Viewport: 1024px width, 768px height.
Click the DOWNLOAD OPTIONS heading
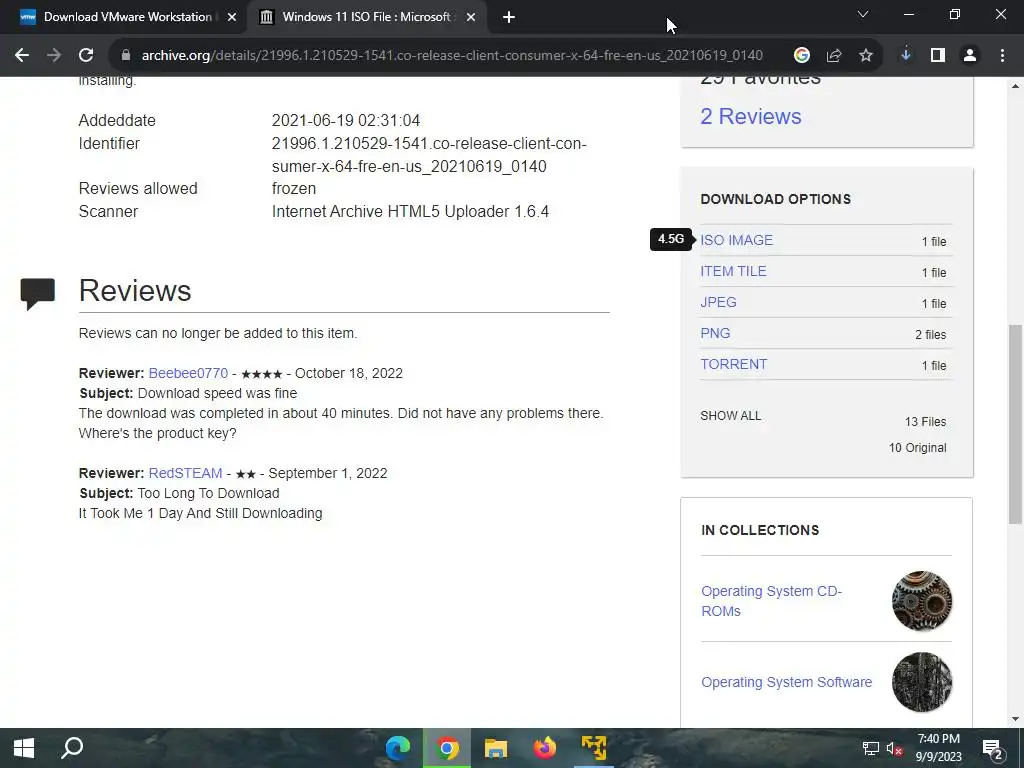[x=775, y=199]
